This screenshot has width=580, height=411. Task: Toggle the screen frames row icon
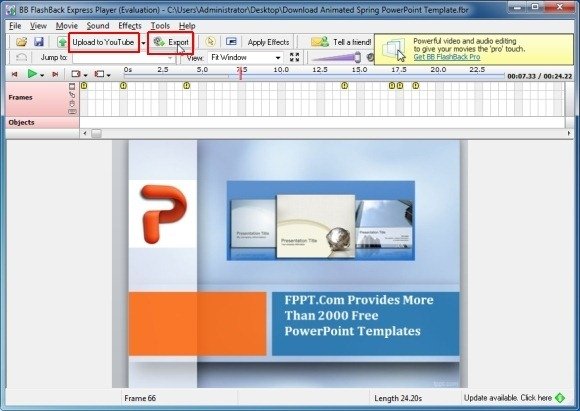point(72,87)
